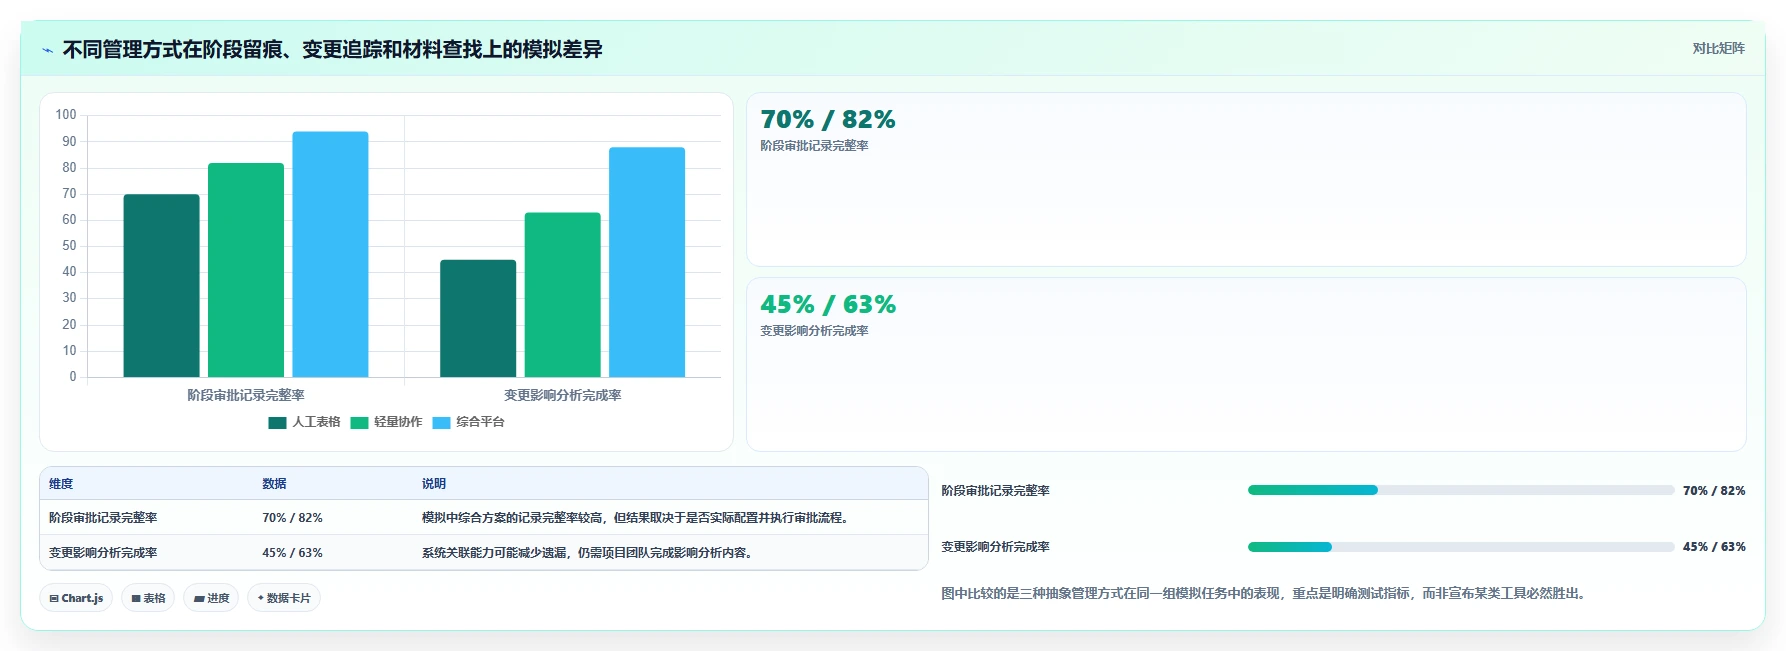Click table cell 45% / 63%
The width and height of the screenshot is (1786, 651).
292,553
